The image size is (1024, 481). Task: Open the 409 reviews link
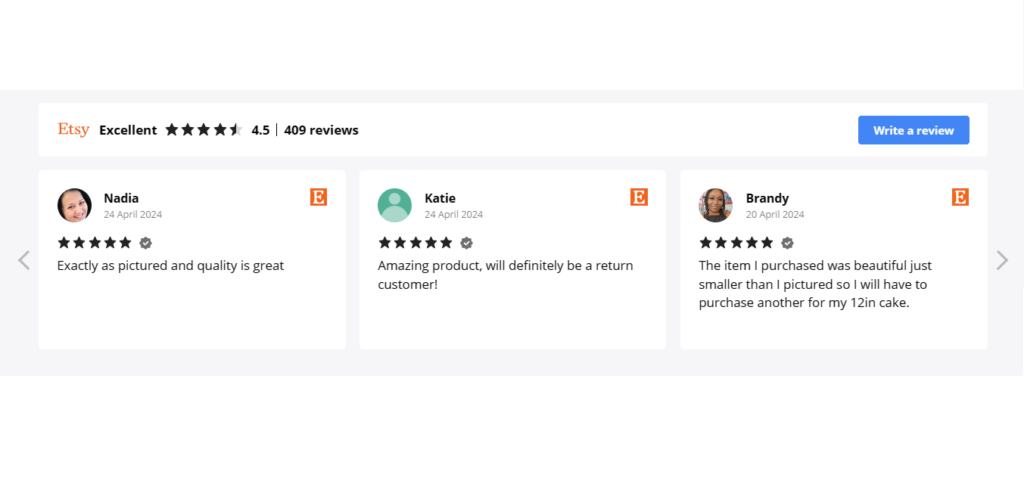click(x=321, y=130)
